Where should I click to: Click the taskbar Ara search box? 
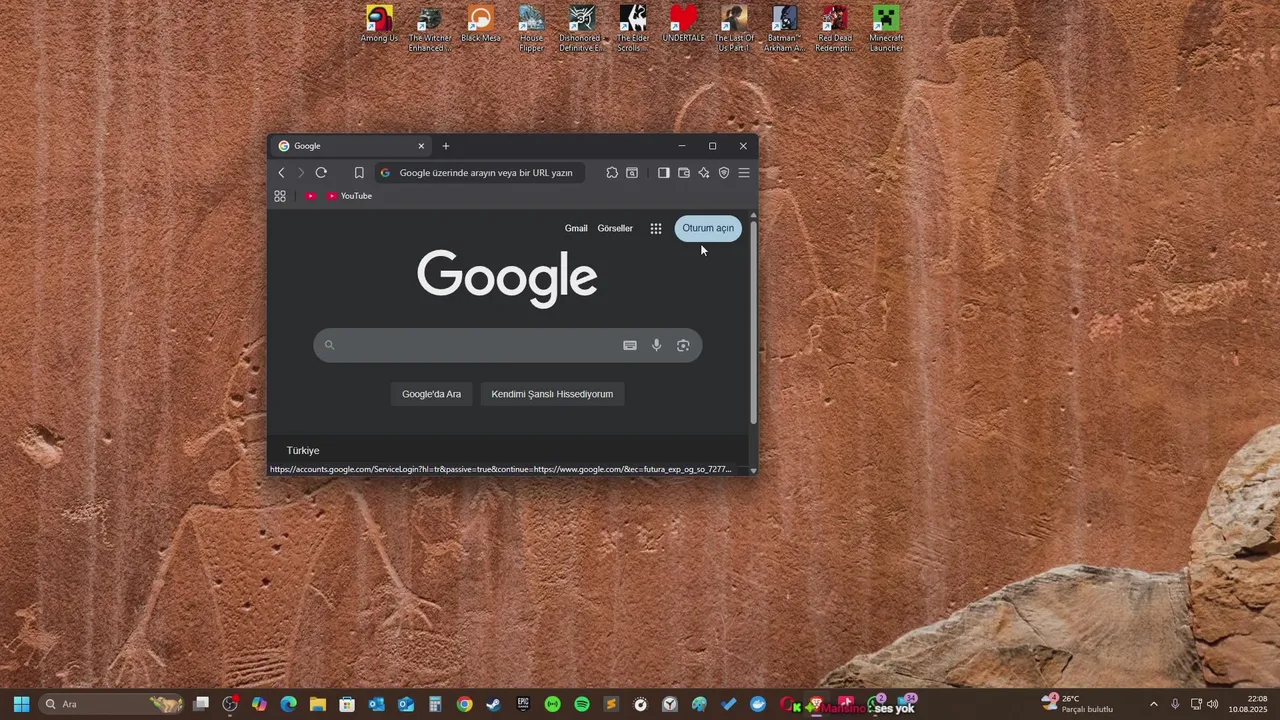[112, 704]
